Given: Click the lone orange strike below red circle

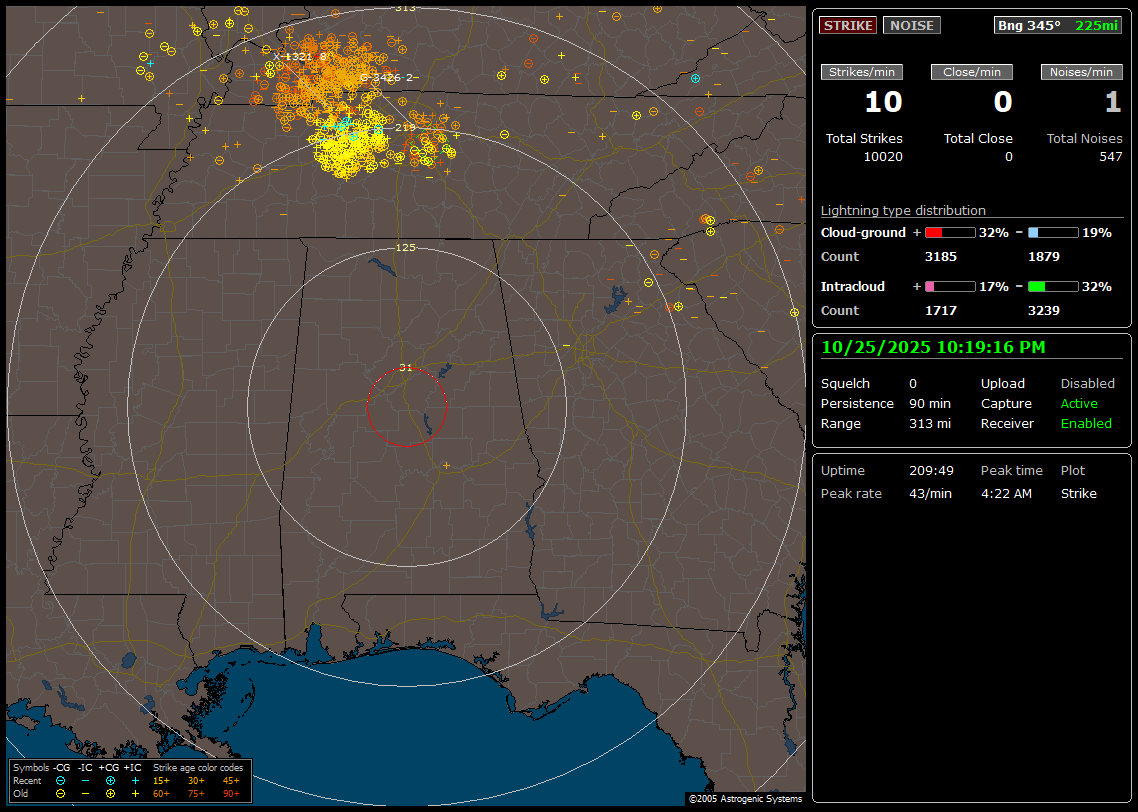Looking at the screenshot, I should click(x=446, y=466).
